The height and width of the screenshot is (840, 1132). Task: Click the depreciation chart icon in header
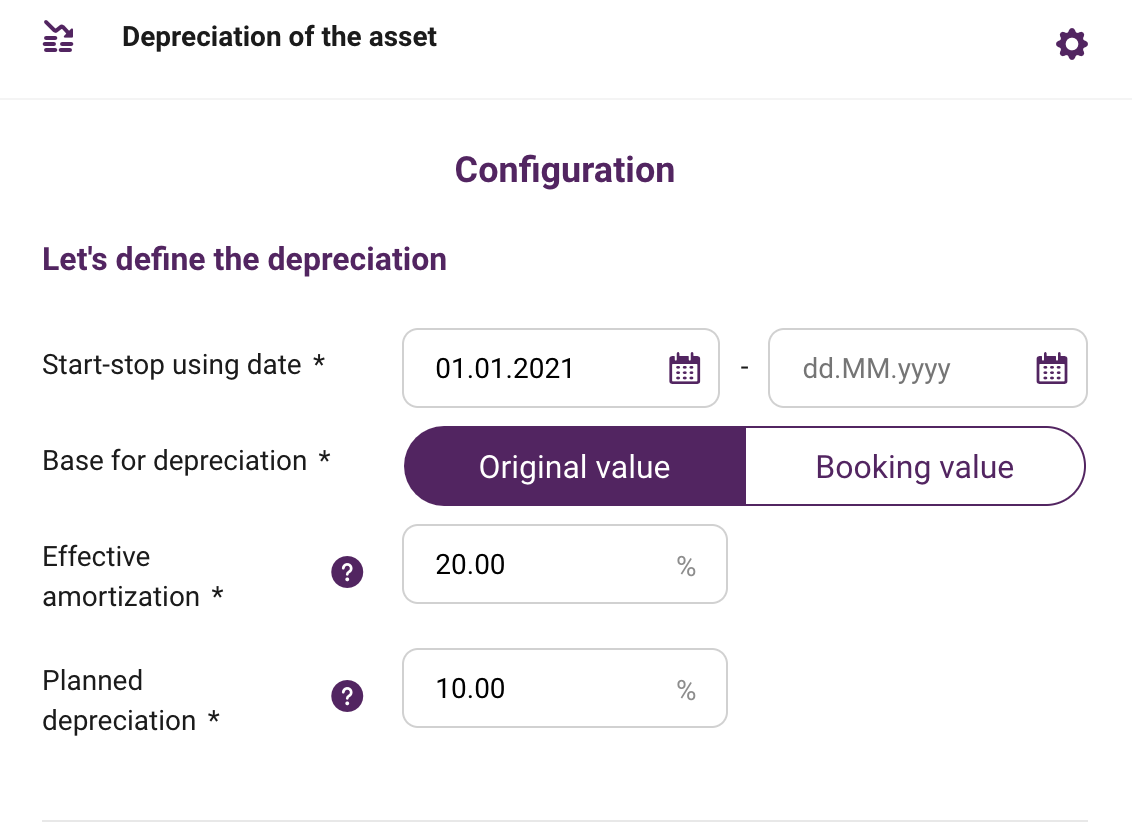[58, 37]
